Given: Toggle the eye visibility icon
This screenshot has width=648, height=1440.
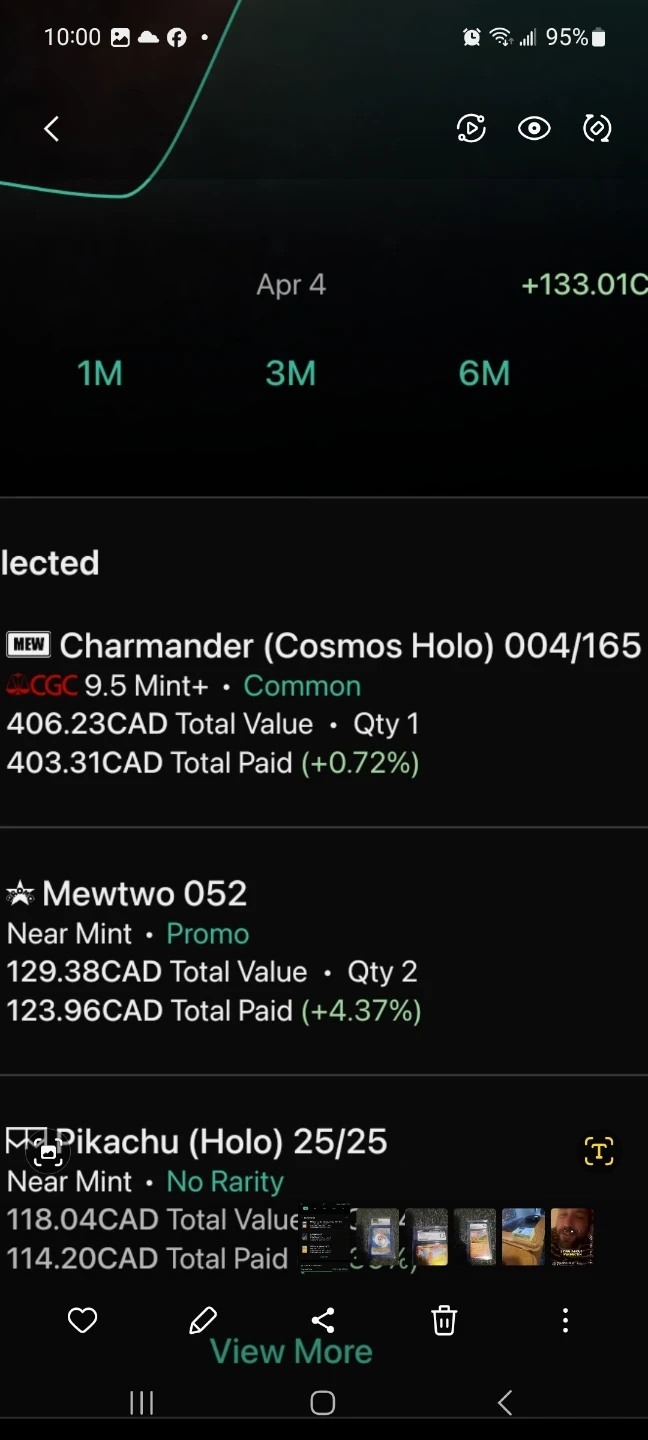Looking at the screenshot, I should click(x=534, y=128).
